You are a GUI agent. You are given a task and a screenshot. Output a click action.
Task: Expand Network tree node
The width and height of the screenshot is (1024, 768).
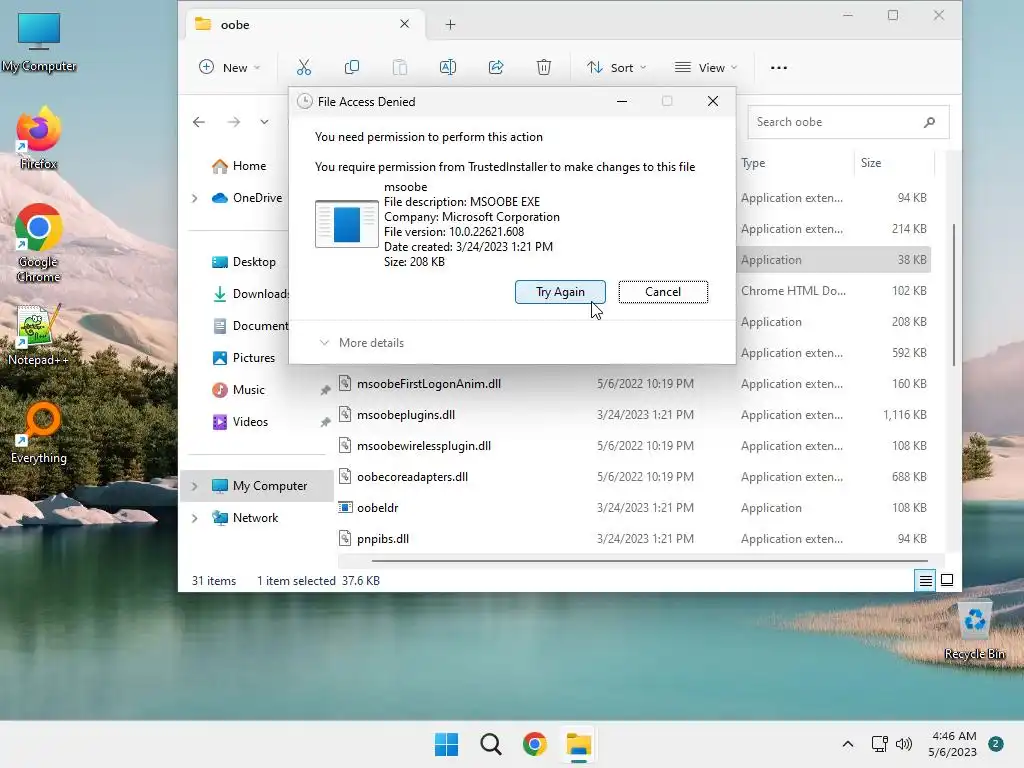(x=195, y=518)
